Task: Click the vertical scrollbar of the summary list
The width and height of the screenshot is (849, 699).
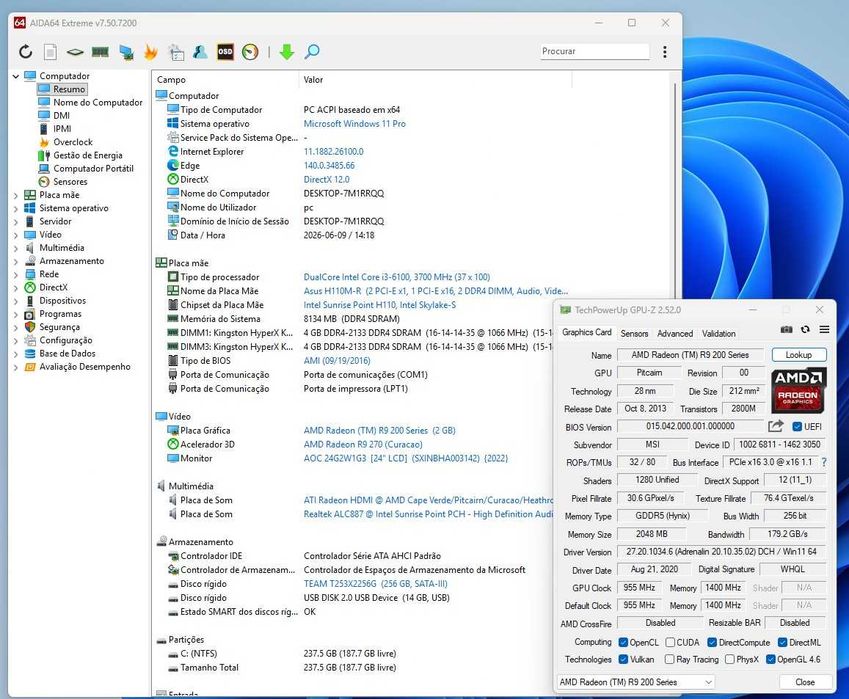Action: (675, 190)
